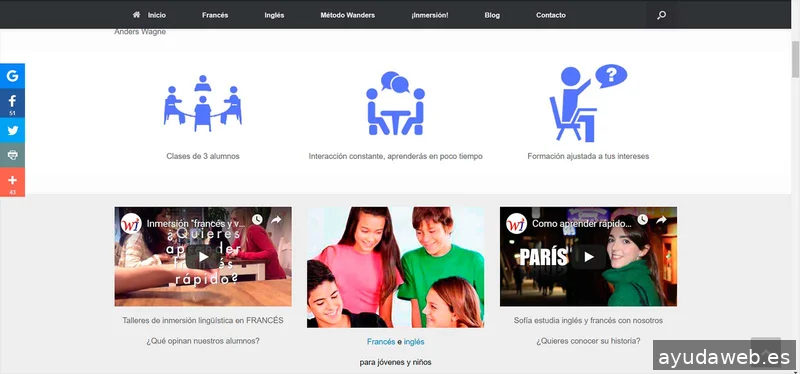Open the search magnifier in the navbar
The image size is (800, 374).
[661, 15]
